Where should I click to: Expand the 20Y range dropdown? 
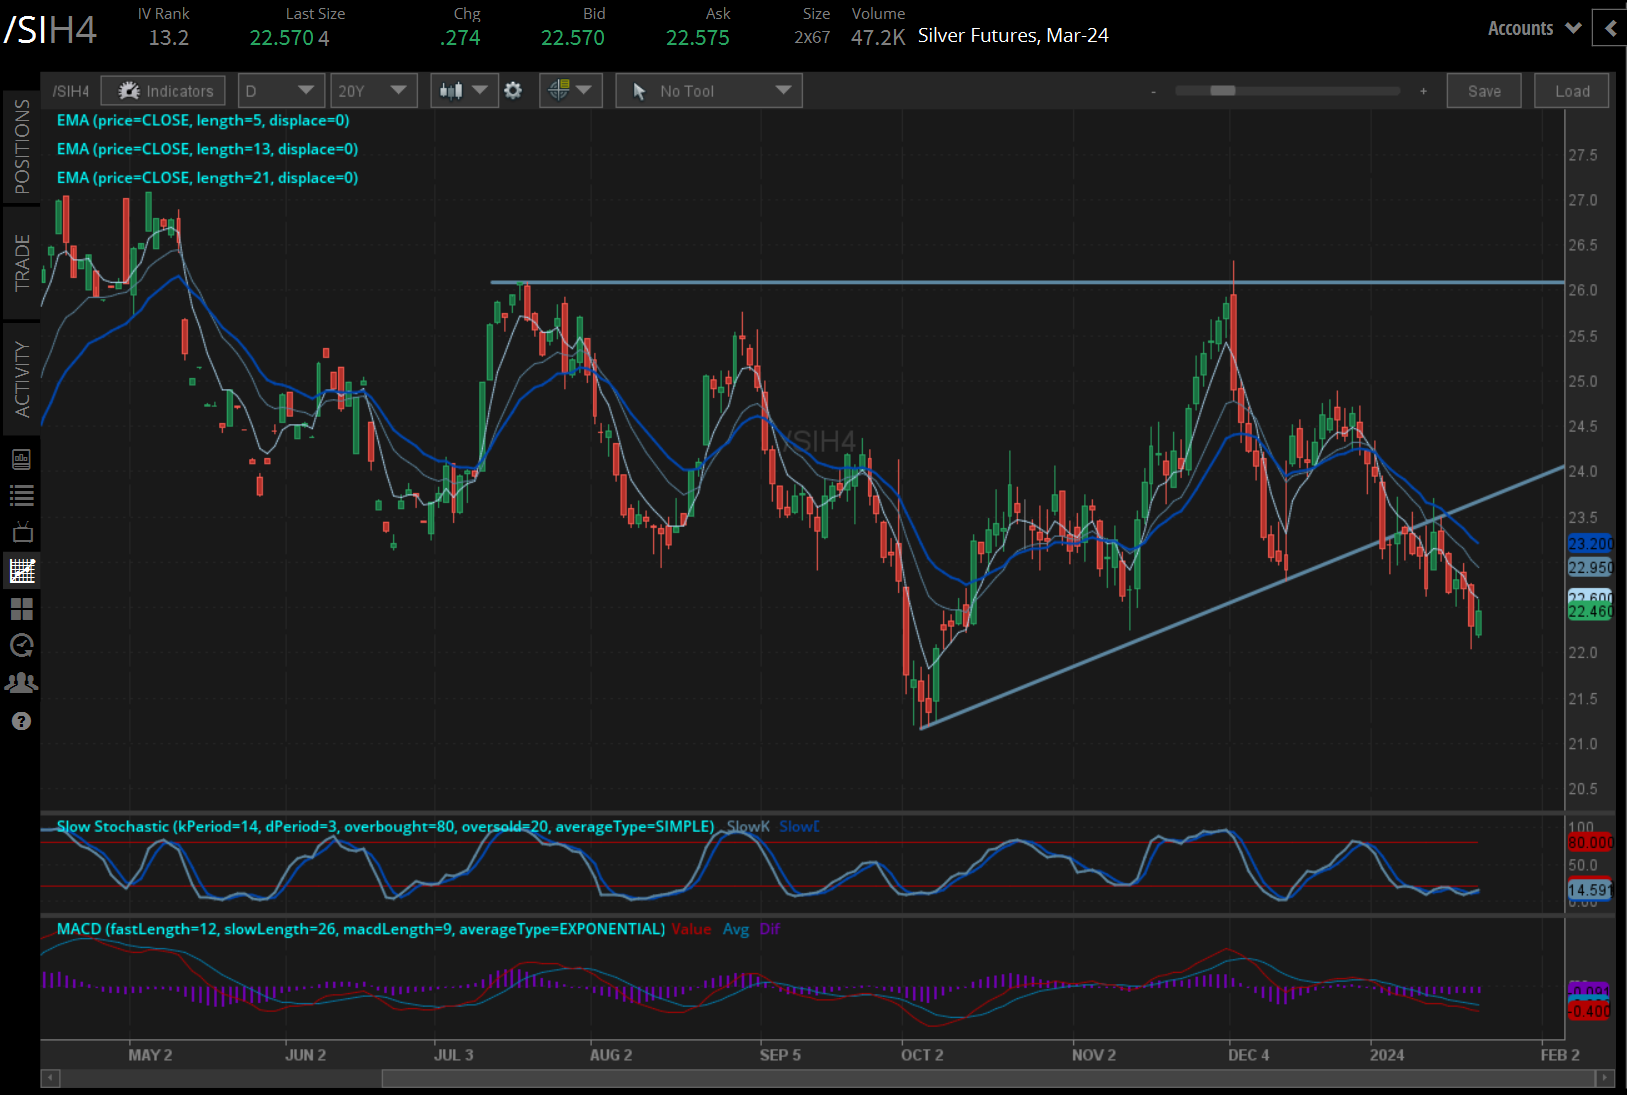(x=374, y=91)
